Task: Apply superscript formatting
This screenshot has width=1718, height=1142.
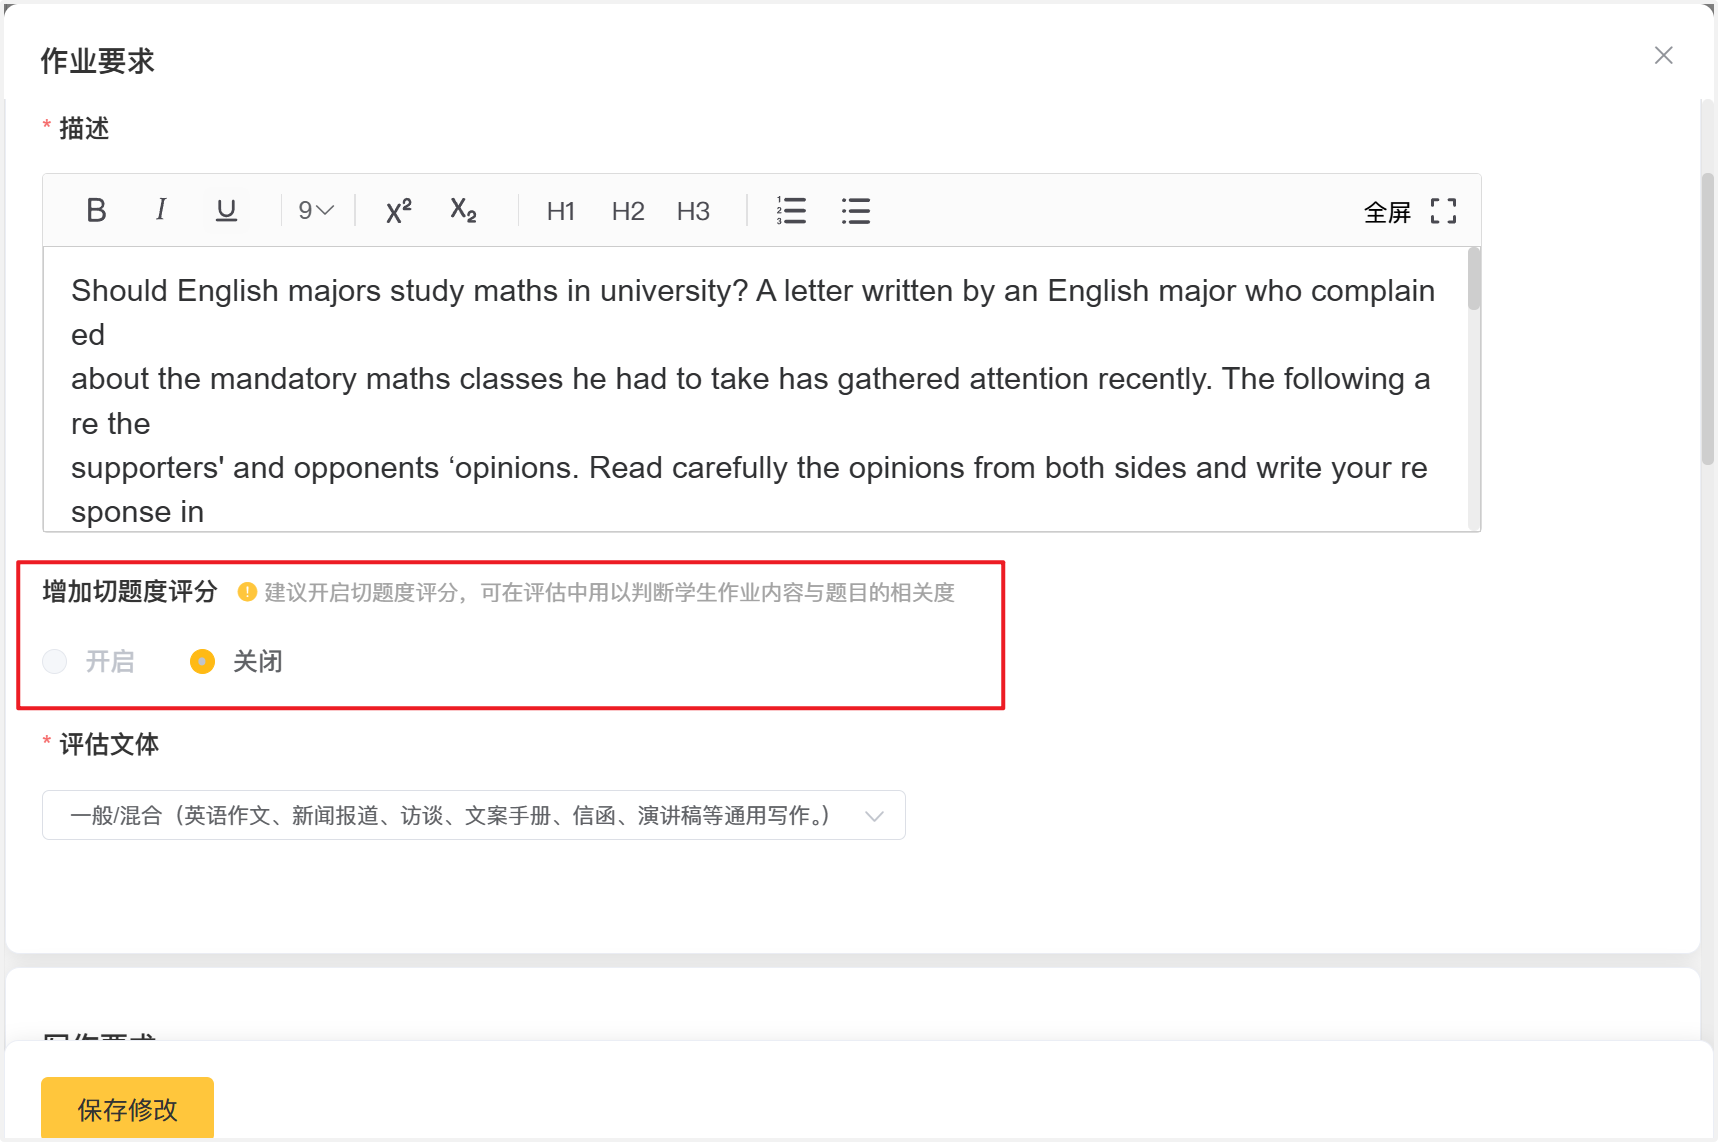Action: point(398,211)
